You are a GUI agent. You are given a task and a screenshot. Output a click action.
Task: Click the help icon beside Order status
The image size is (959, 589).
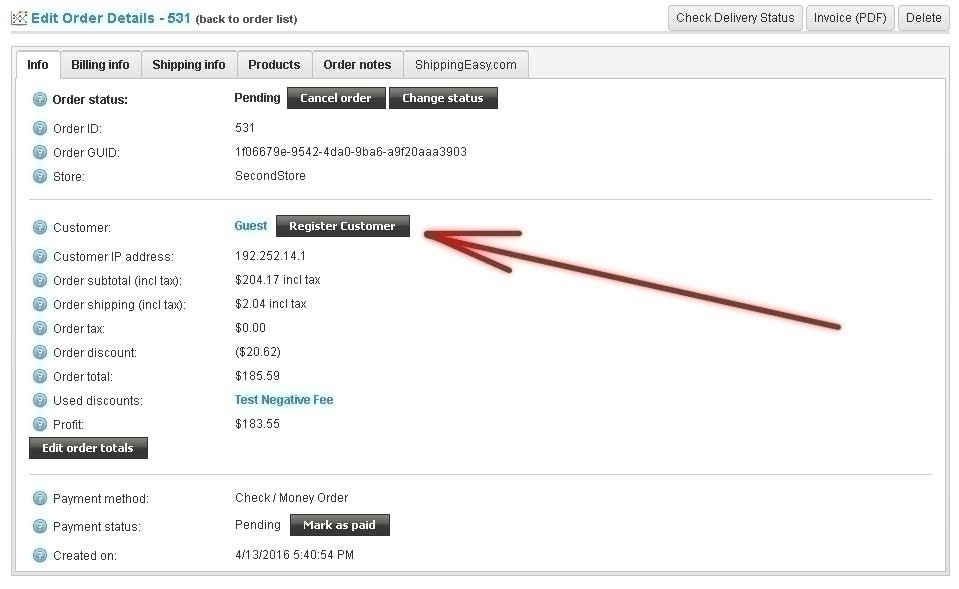(x=40, y=99)
